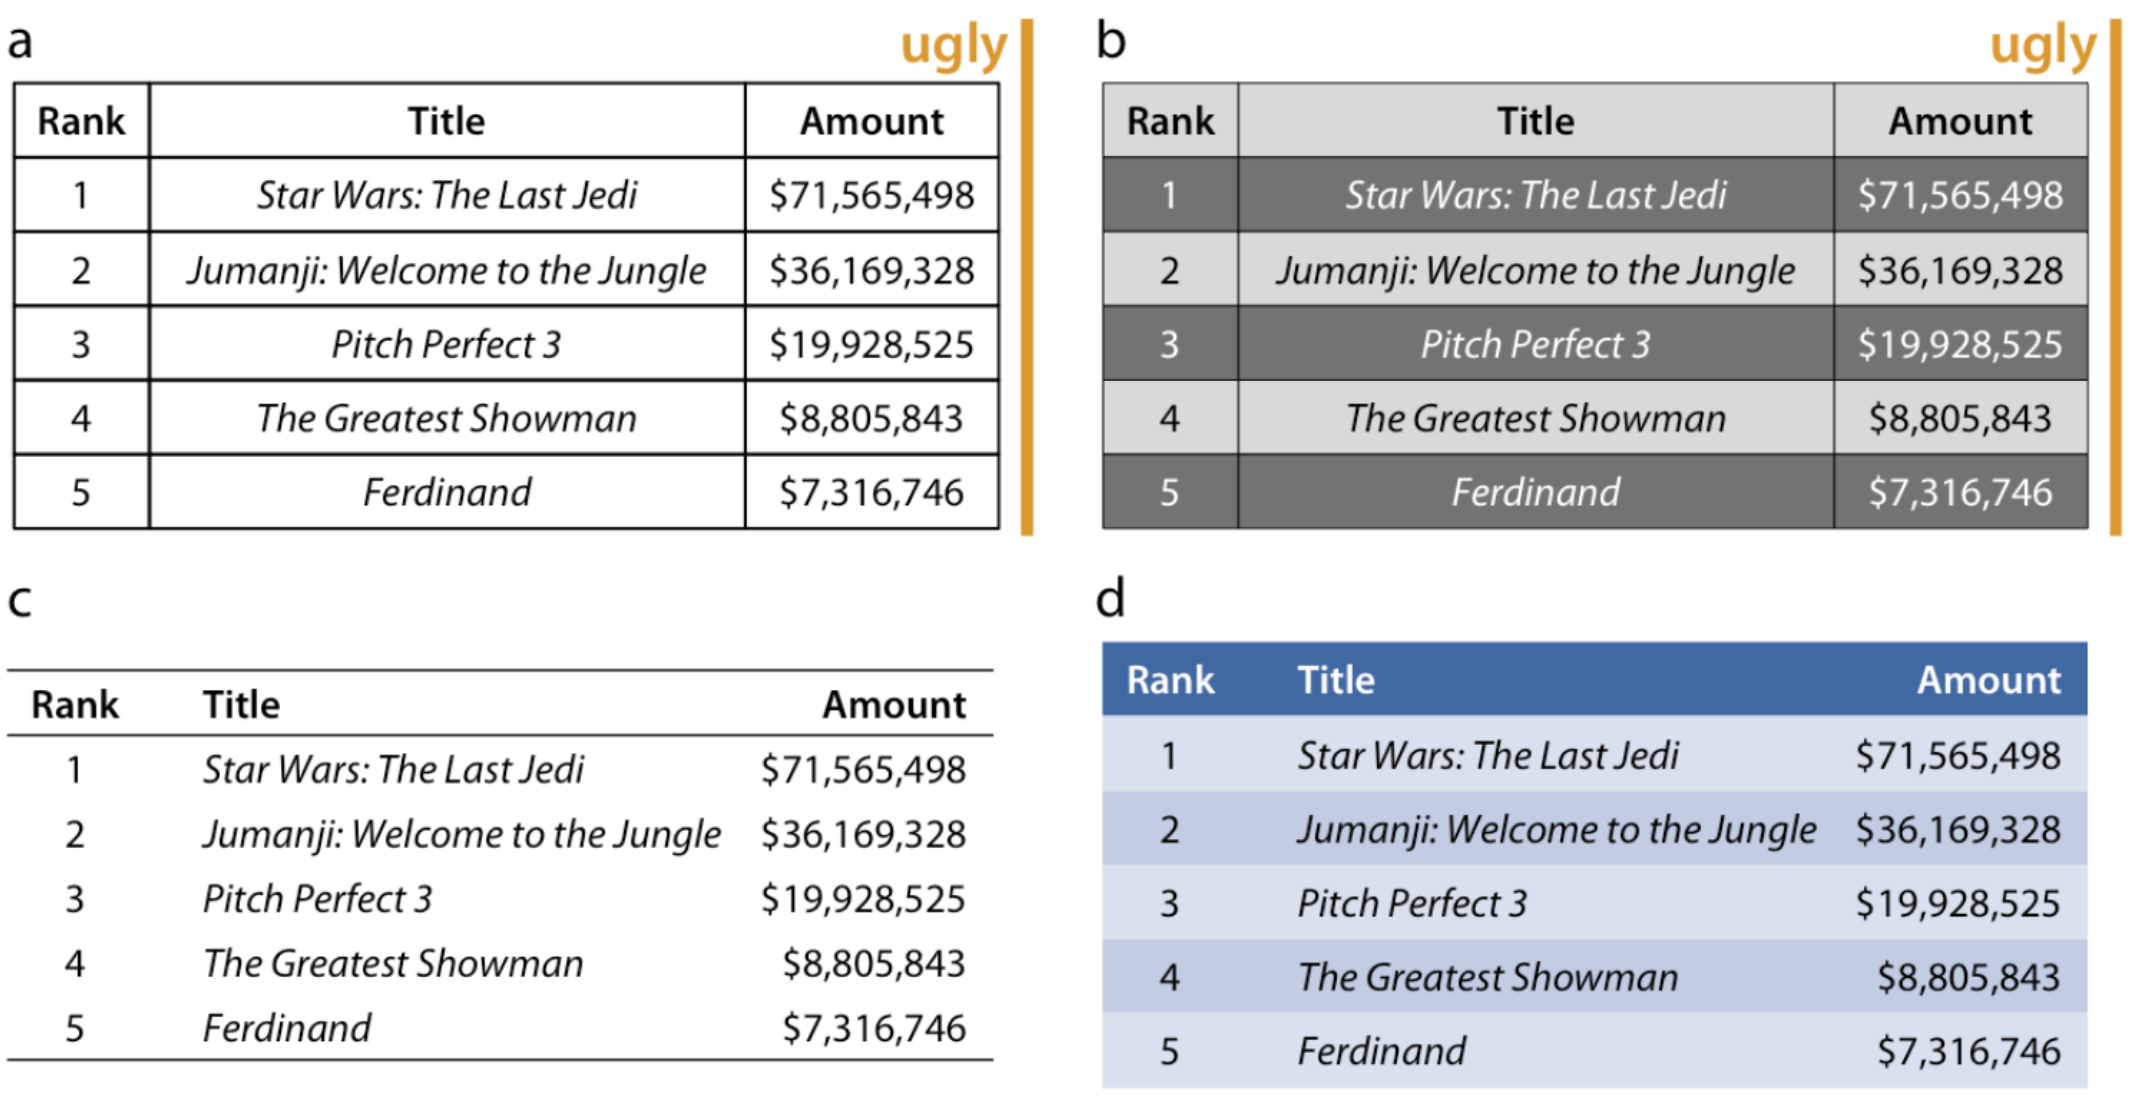Select rank number 2 in gray-striped table b
The image size is (2132, 1098).
tap(1169, 270)
